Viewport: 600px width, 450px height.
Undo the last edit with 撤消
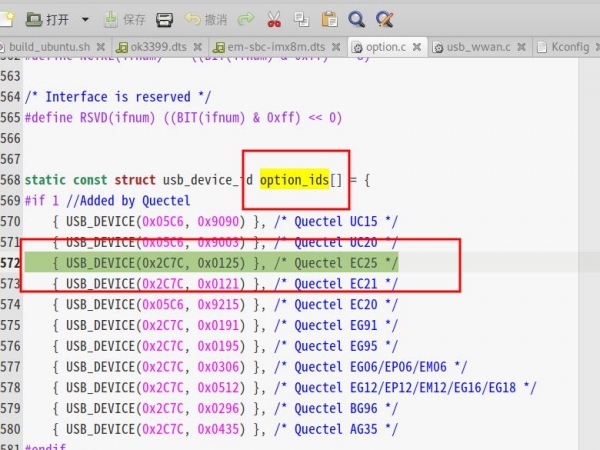click(x=203, y=19)
